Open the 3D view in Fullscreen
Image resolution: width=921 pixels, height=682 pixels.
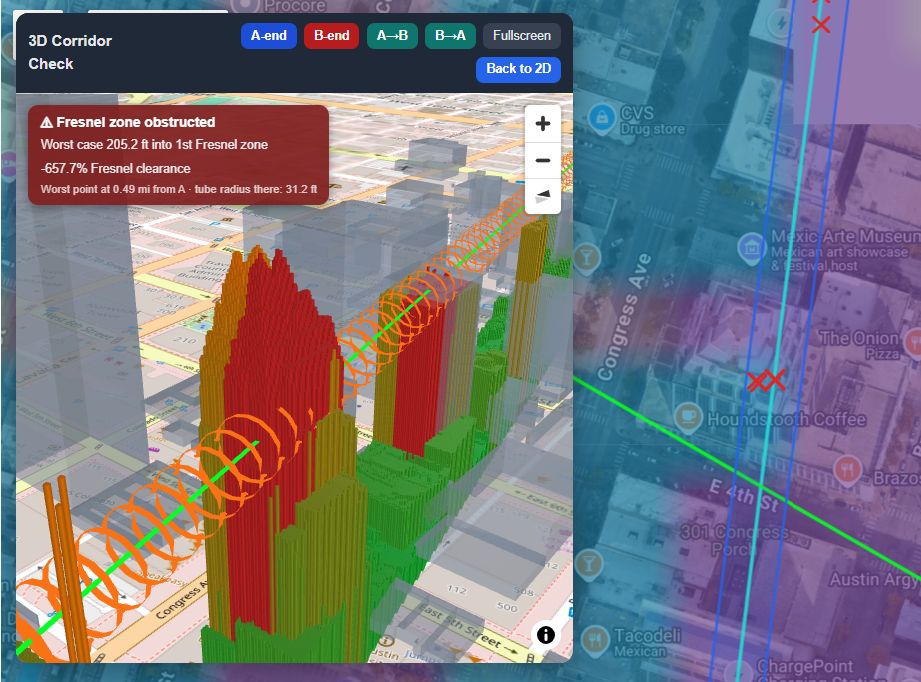coord(522,36)
